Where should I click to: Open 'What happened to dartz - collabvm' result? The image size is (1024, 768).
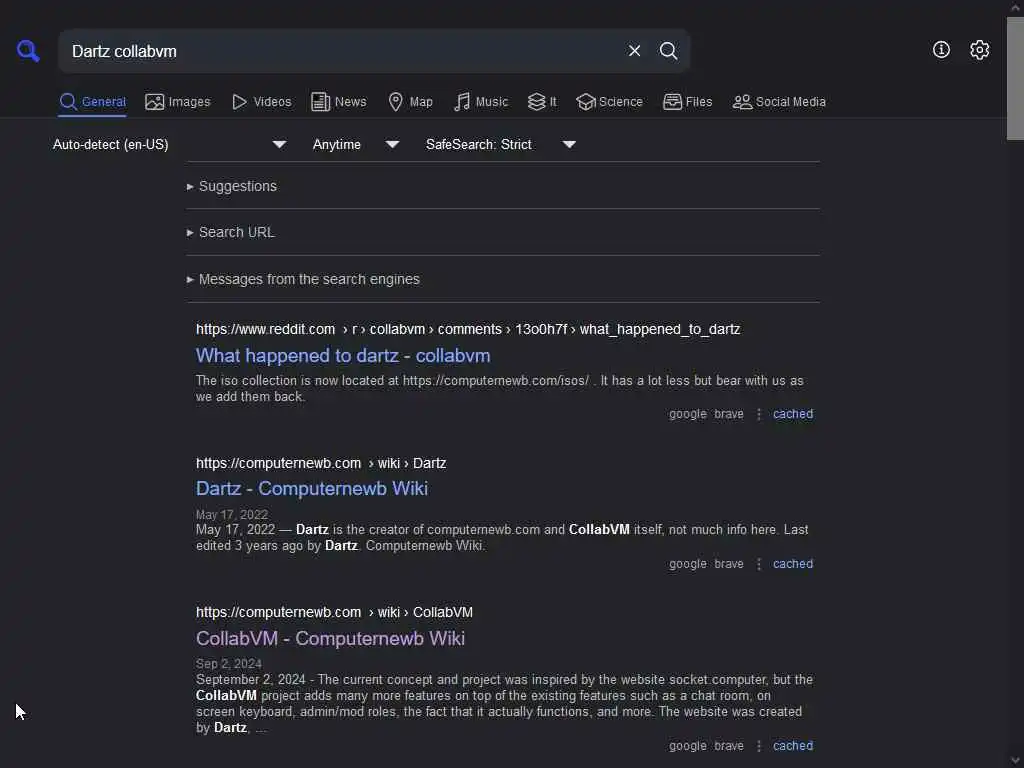tap(343, 356)
